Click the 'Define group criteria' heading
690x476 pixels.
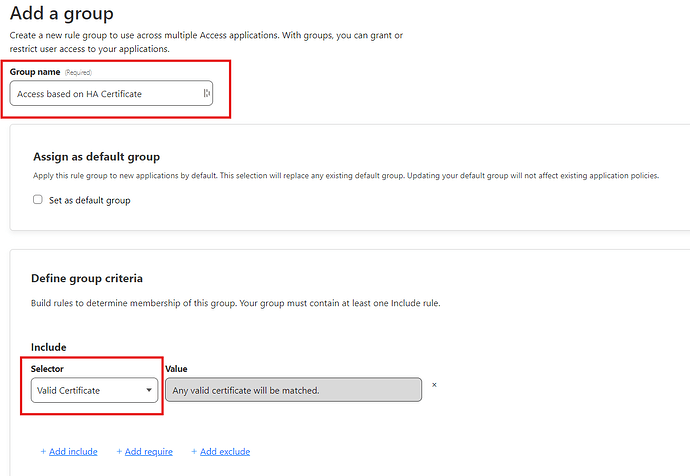[x=87, y=278]
